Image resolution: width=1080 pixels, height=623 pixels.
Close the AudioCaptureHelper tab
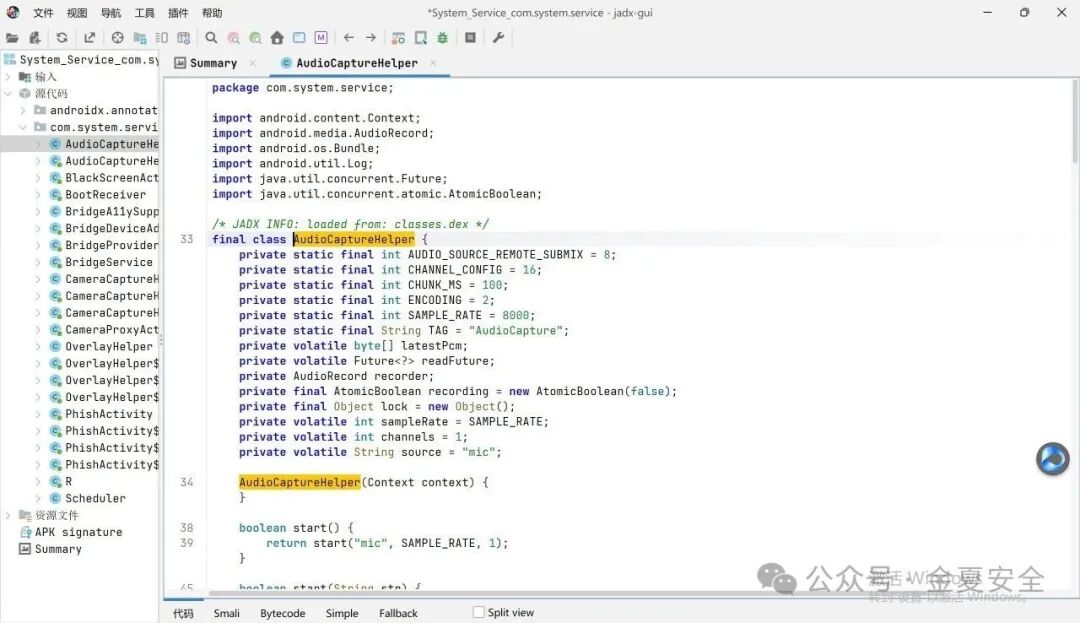[433, 63]
